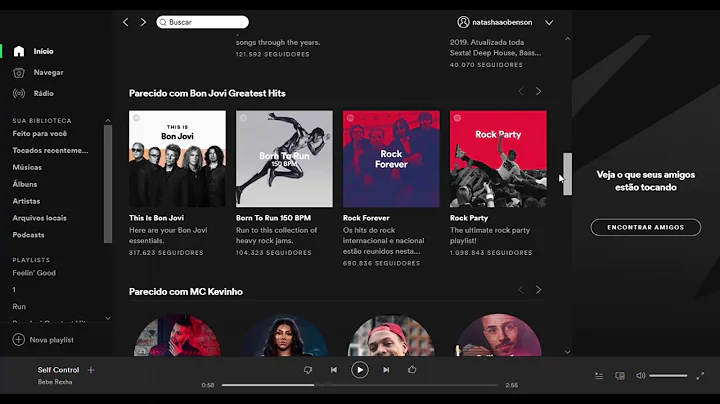
Task: Go forward with the right navigation arrow
Action: coord(143,22)
